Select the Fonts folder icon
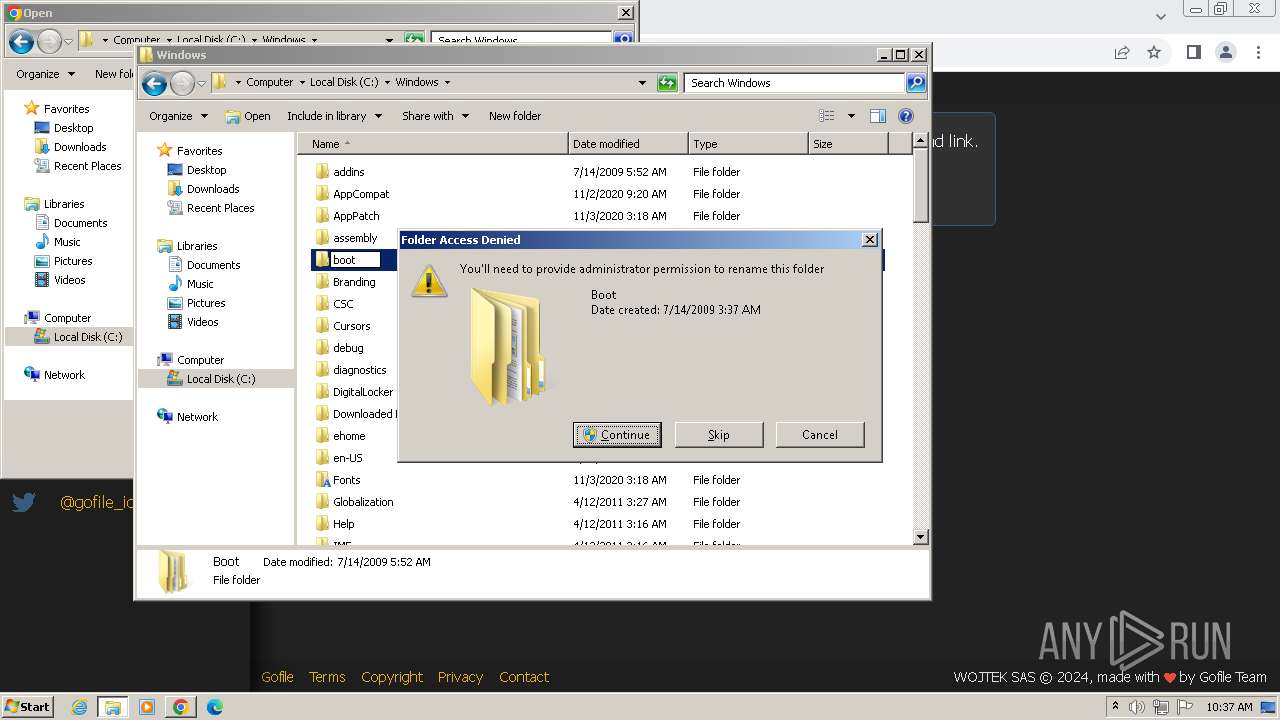The width and height of the screenshot is (1280, 720). tap(322, 480)
